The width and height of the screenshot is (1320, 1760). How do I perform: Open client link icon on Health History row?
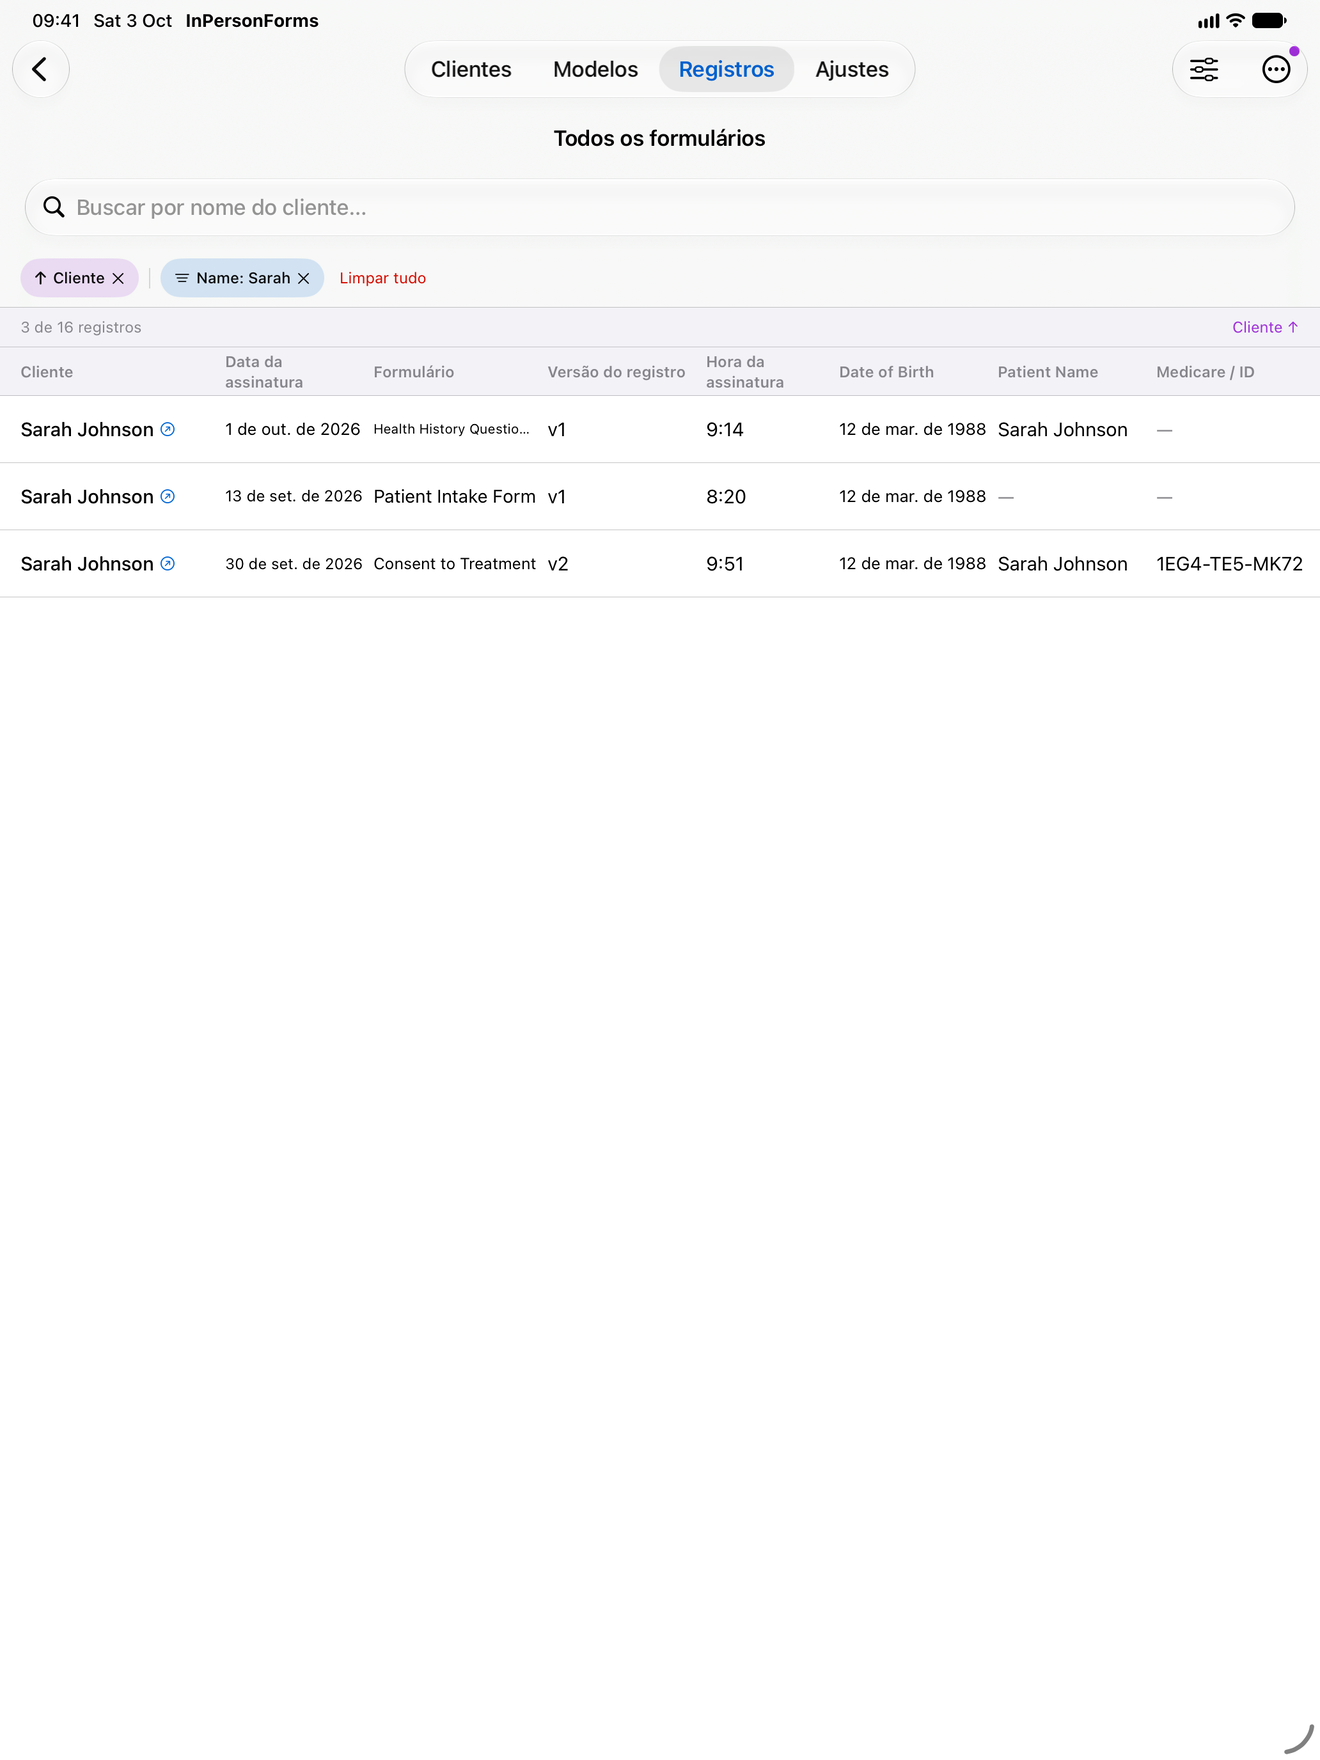tap(168, 429)
